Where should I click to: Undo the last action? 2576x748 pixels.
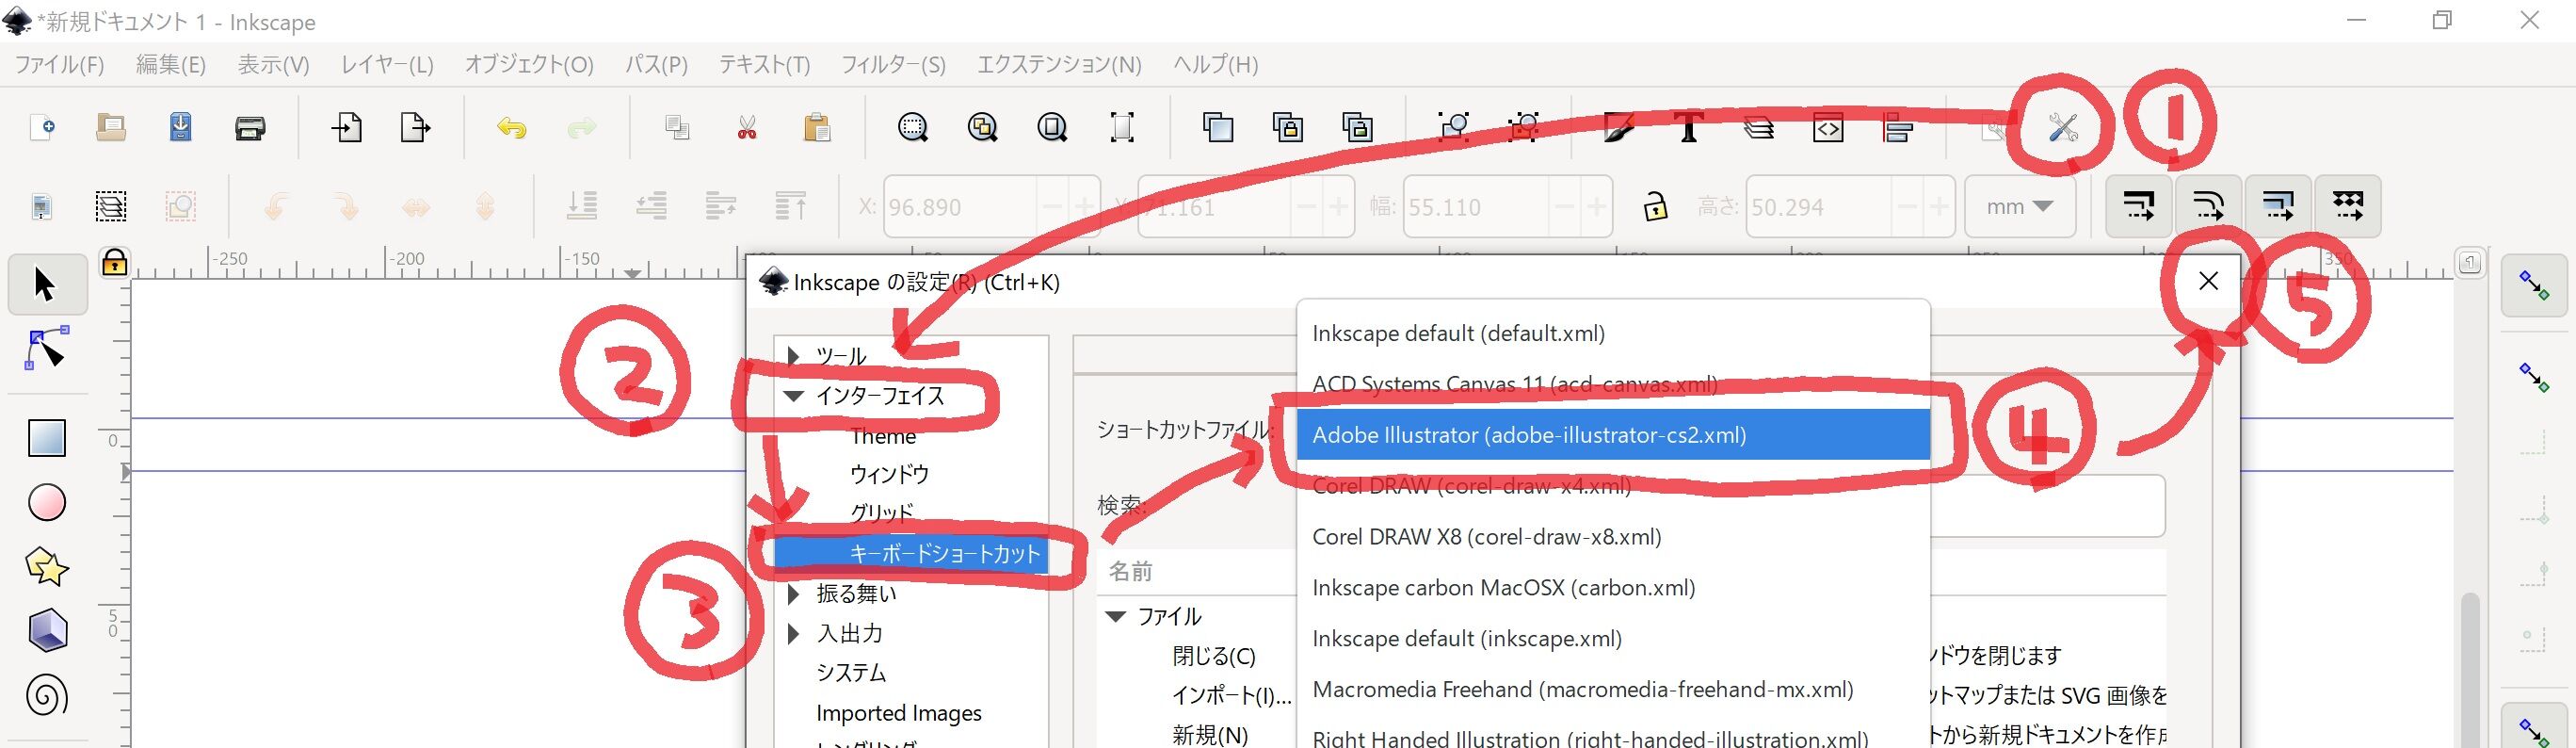(x=512, y=127)
